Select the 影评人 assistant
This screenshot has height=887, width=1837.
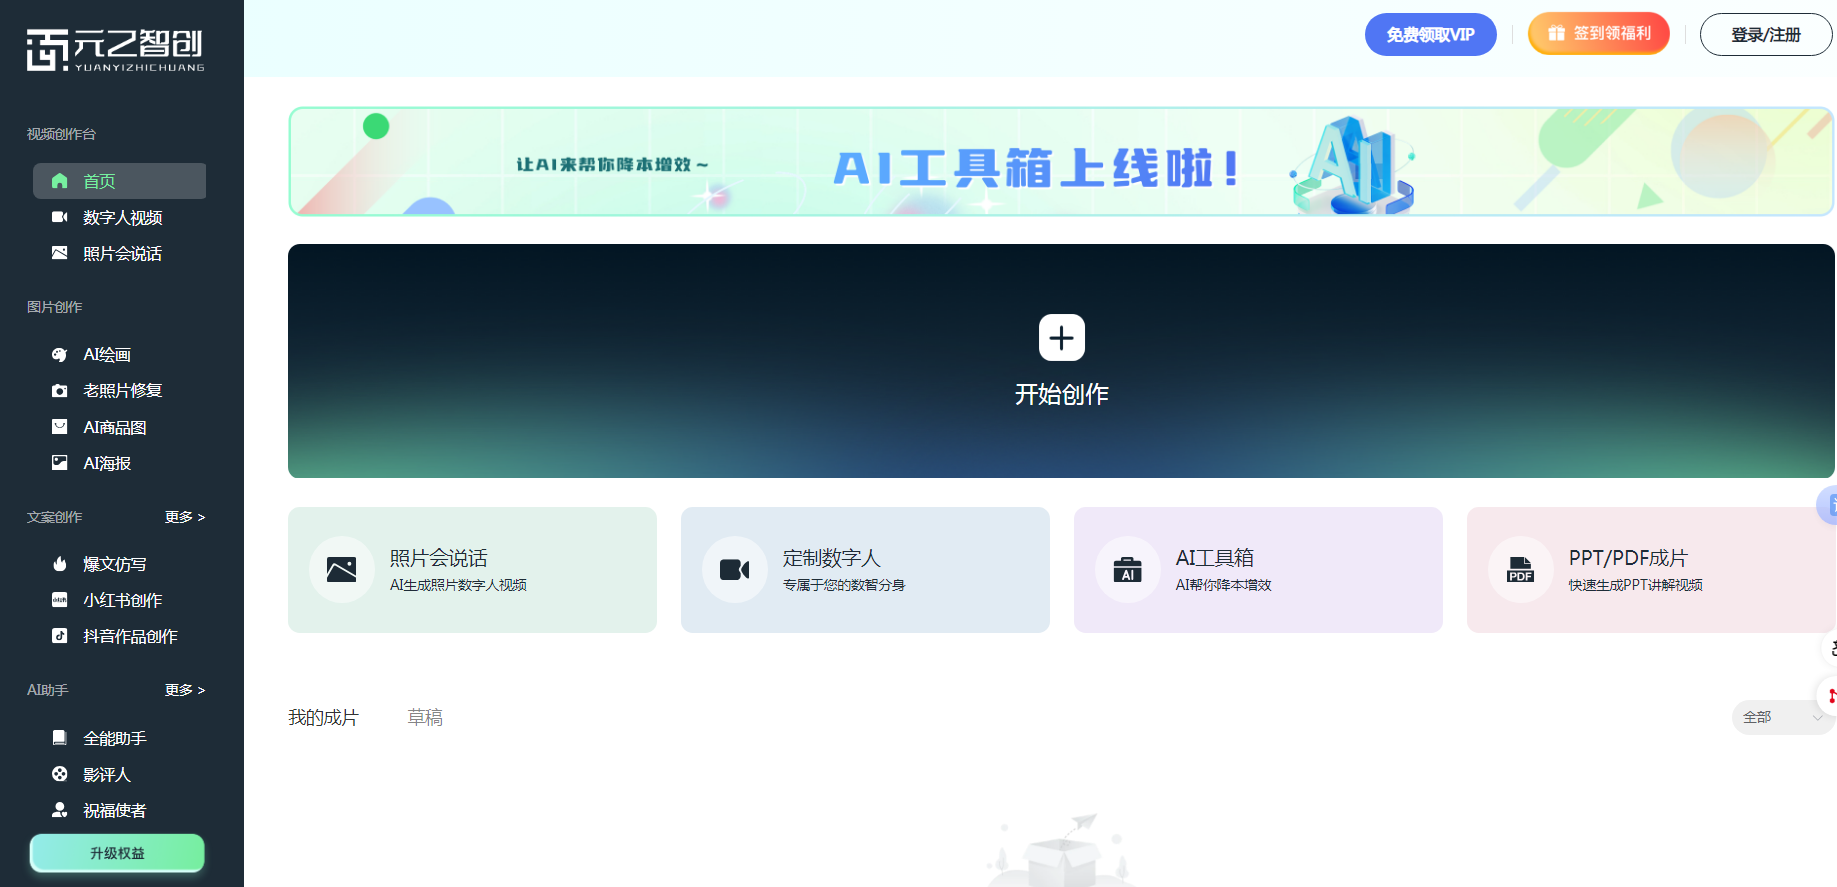106,775
